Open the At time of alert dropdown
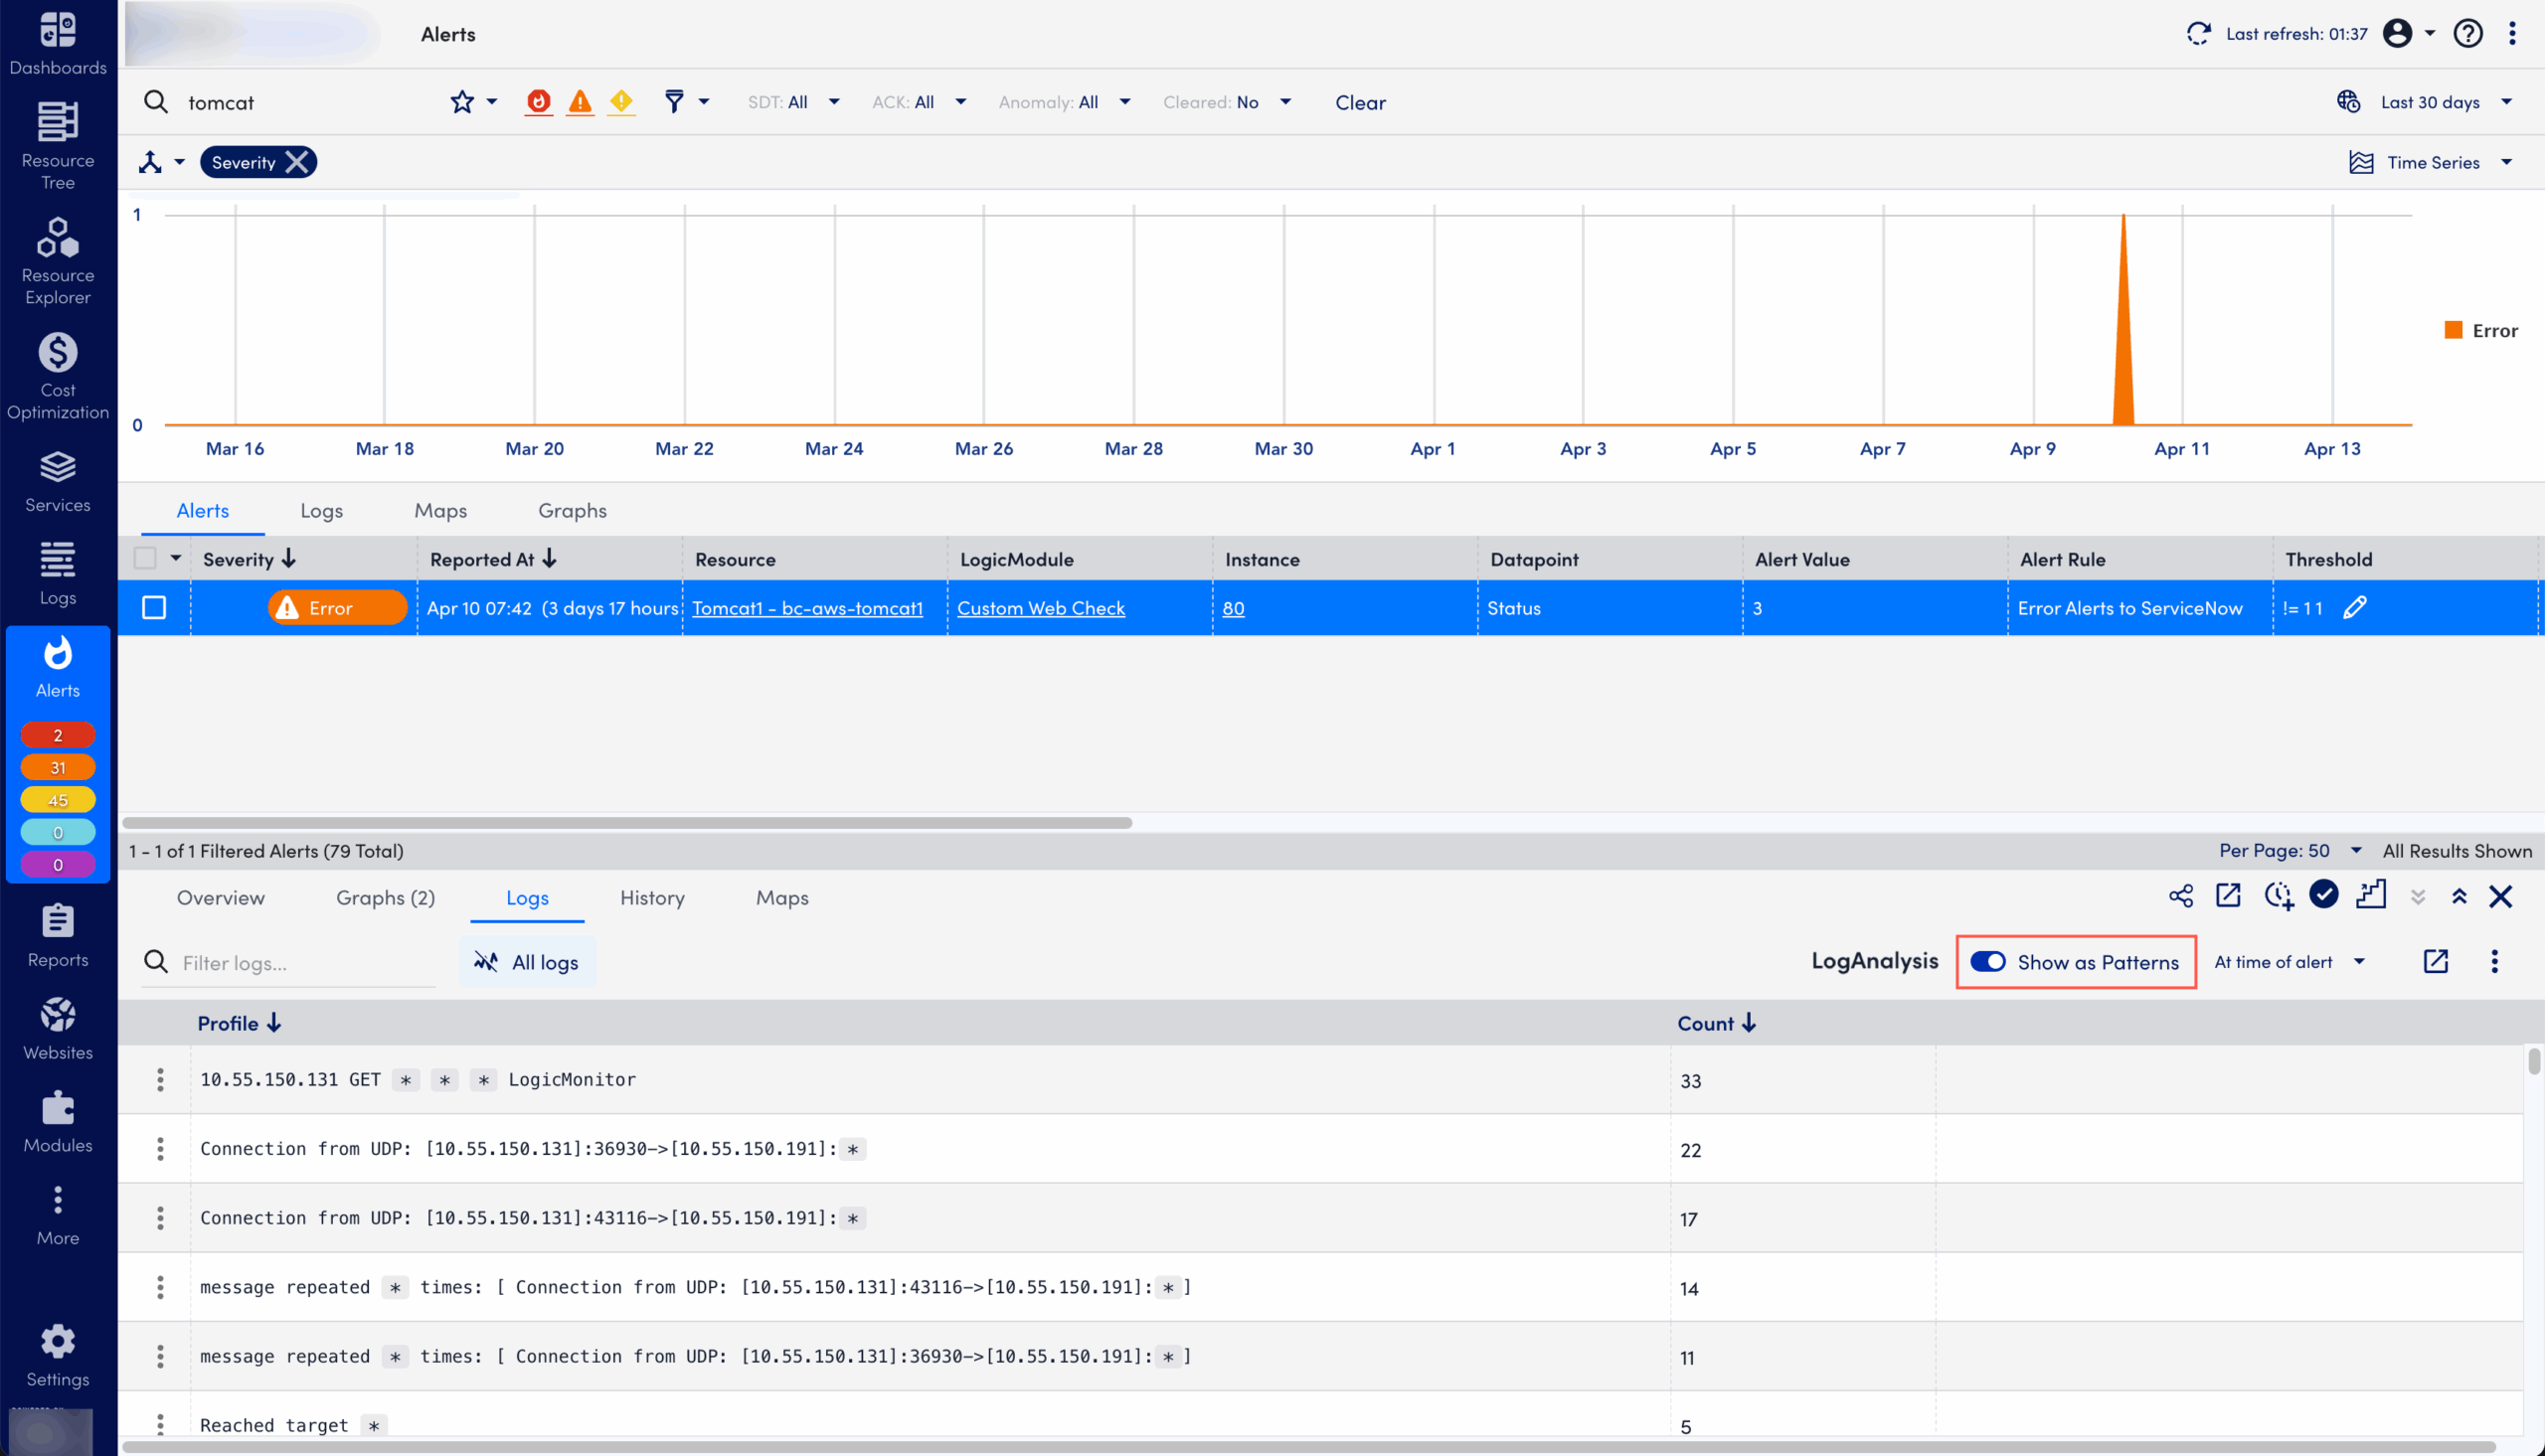The image size is (2545, 1456). click(2289, 961)
